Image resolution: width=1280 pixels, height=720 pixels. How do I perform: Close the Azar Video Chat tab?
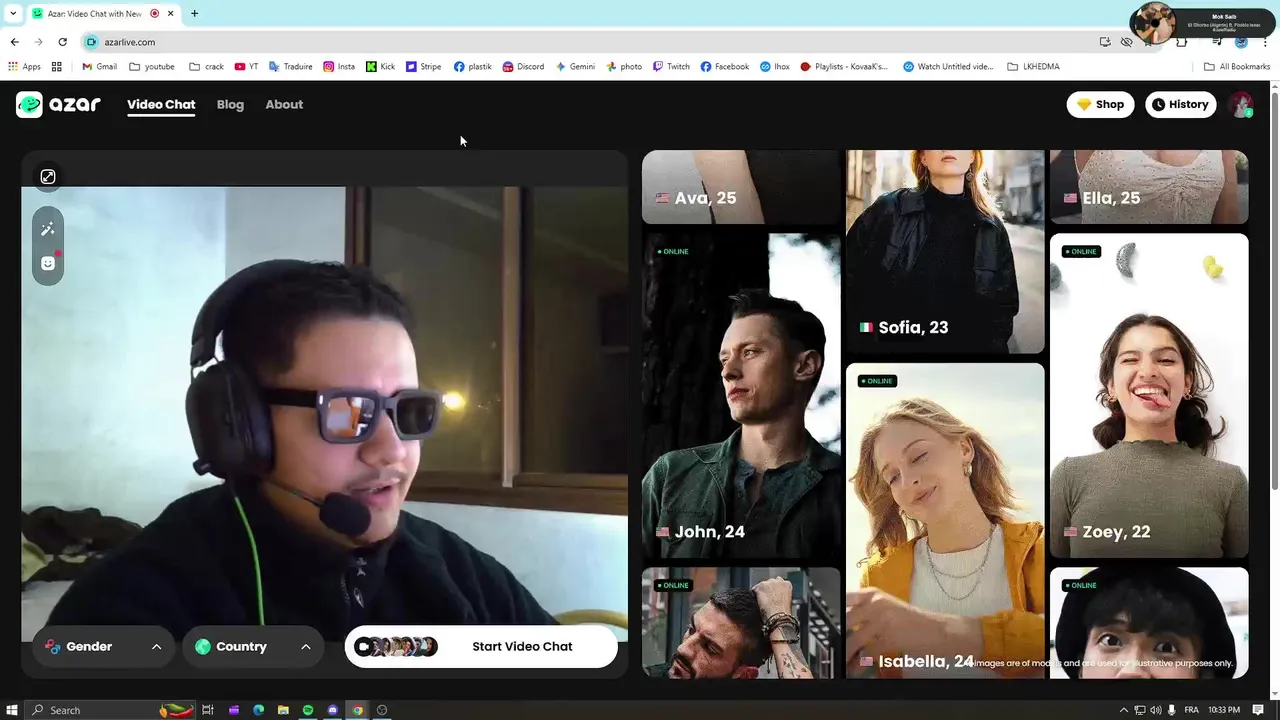171,13
